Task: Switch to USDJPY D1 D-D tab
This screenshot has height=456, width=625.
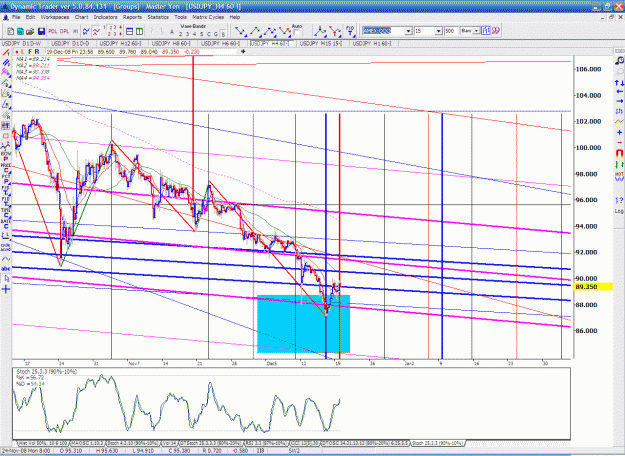Action: [70, 43]
